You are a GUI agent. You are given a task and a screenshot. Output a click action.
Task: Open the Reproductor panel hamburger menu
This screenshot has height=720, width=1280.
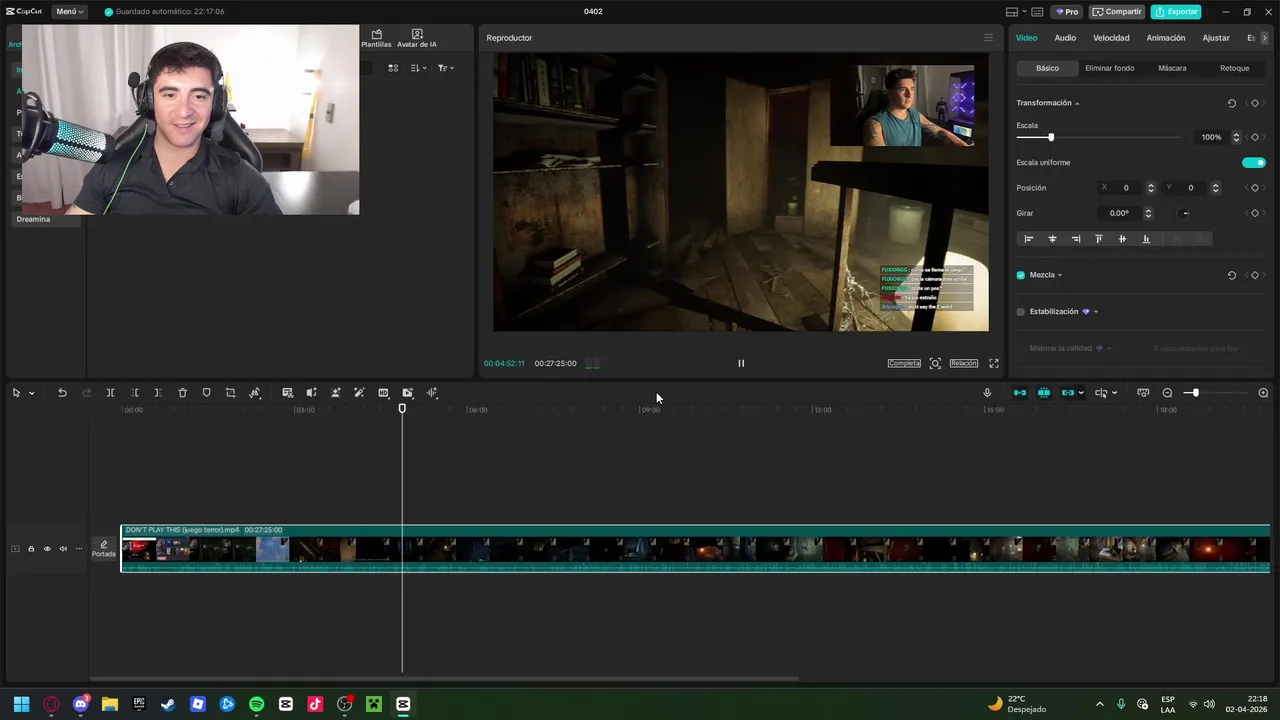tap(988, 38)
